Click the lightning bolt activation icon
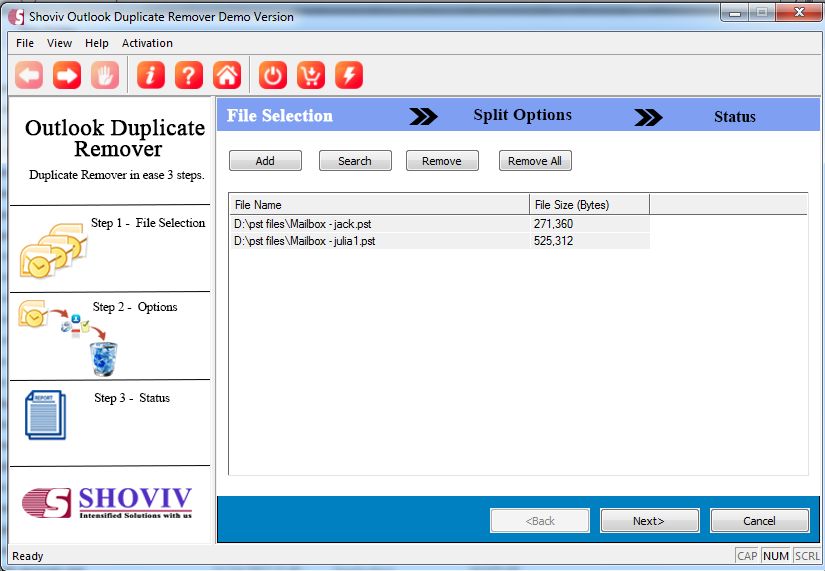The height and width of the screenshot is (571, 825). 349,75
